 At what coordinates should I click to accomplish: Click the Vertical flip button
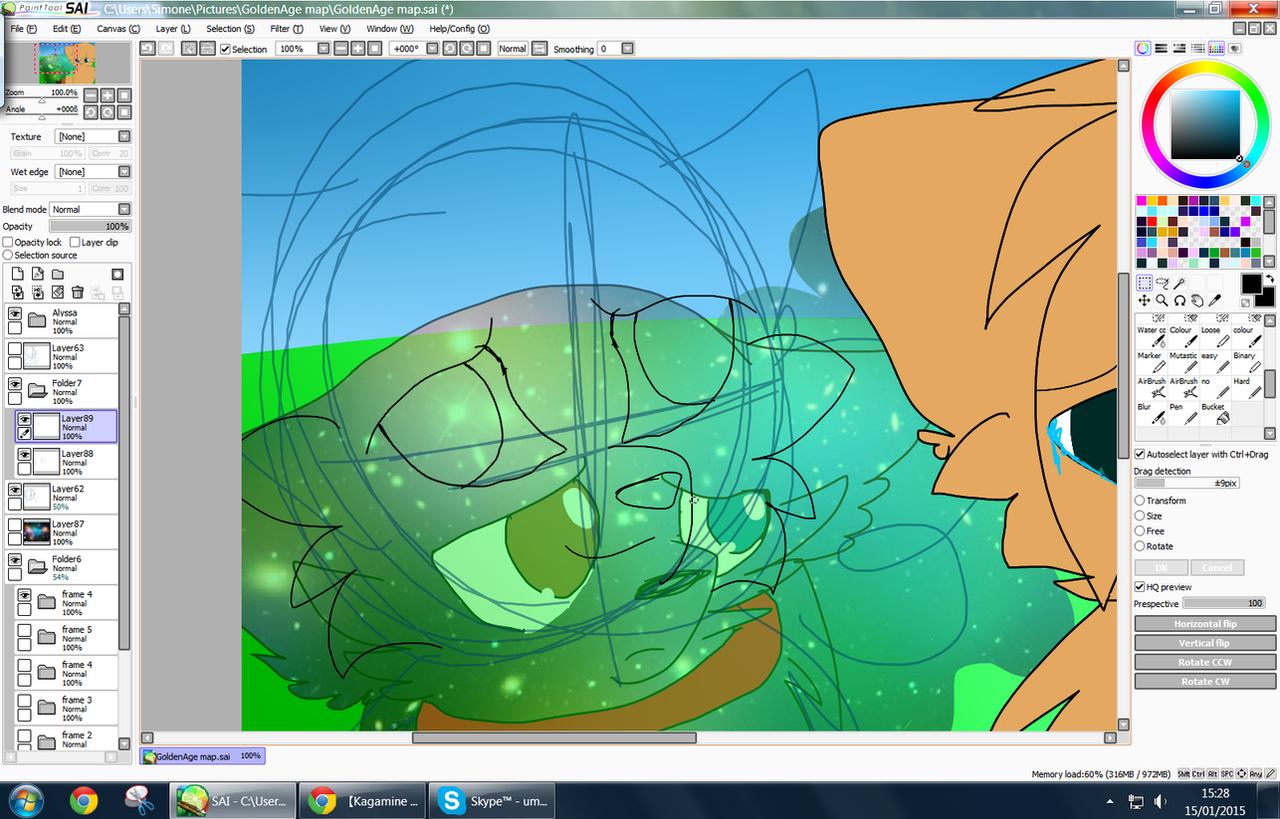coord(1205,642)
